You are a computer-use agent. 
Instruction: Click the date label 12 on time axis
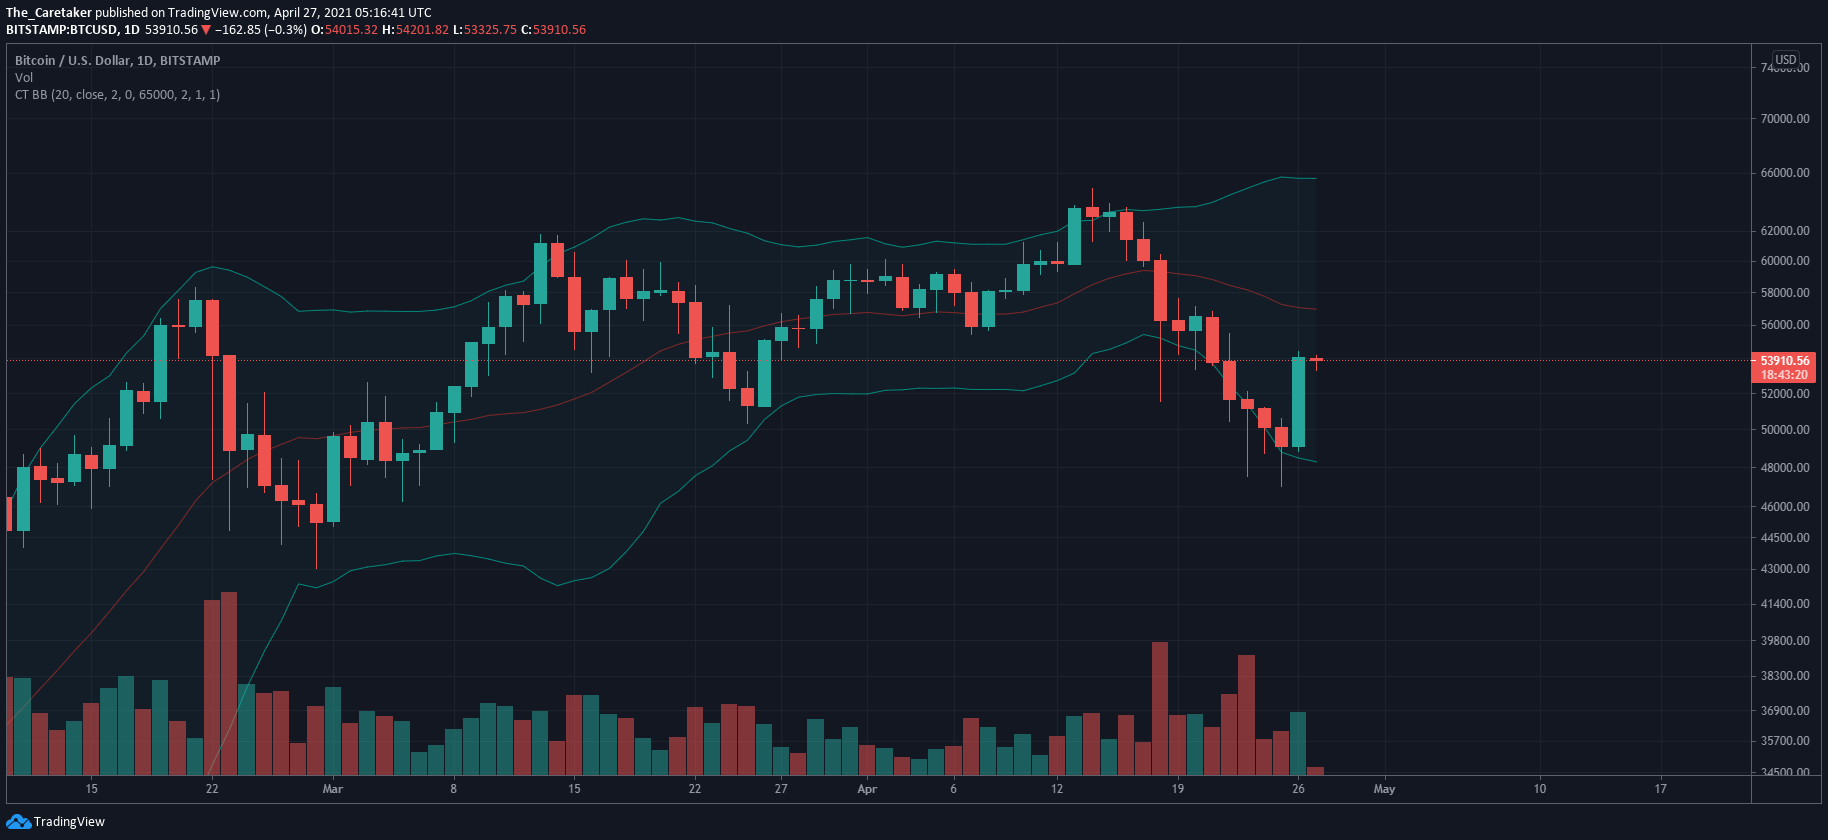click(x=1057, y=789)
